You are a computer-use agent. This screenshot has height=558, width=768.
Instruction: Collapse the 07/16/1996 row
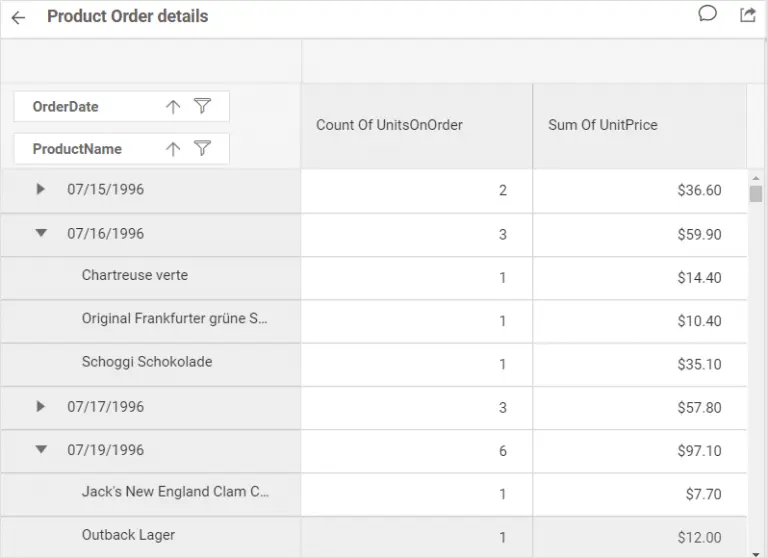41,233
